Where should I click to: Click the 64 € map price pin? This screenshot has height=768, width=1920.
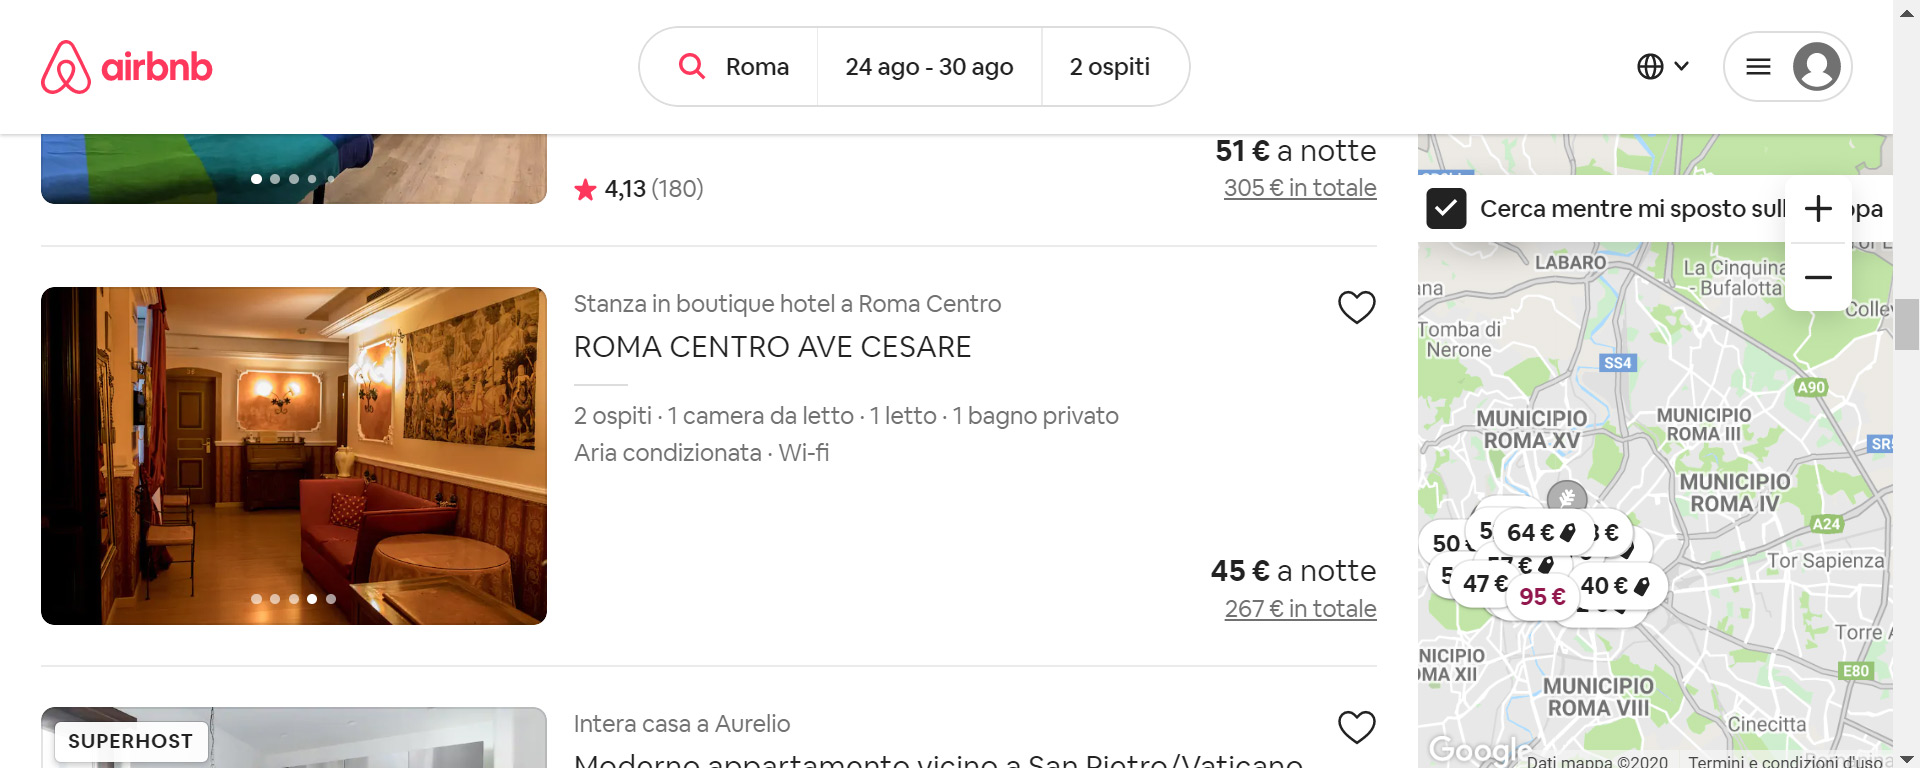[x=1538, y=533]
